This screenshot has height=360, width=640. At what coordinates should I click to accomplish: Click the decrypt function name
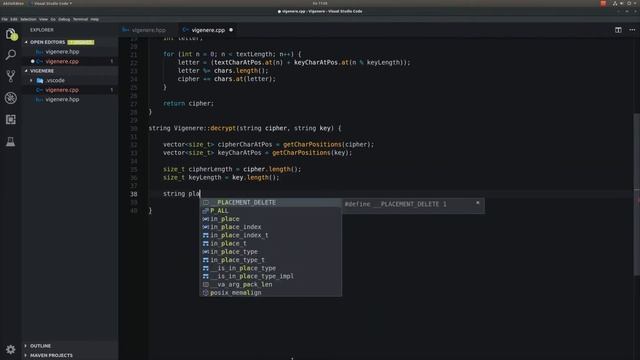(223, 128)
